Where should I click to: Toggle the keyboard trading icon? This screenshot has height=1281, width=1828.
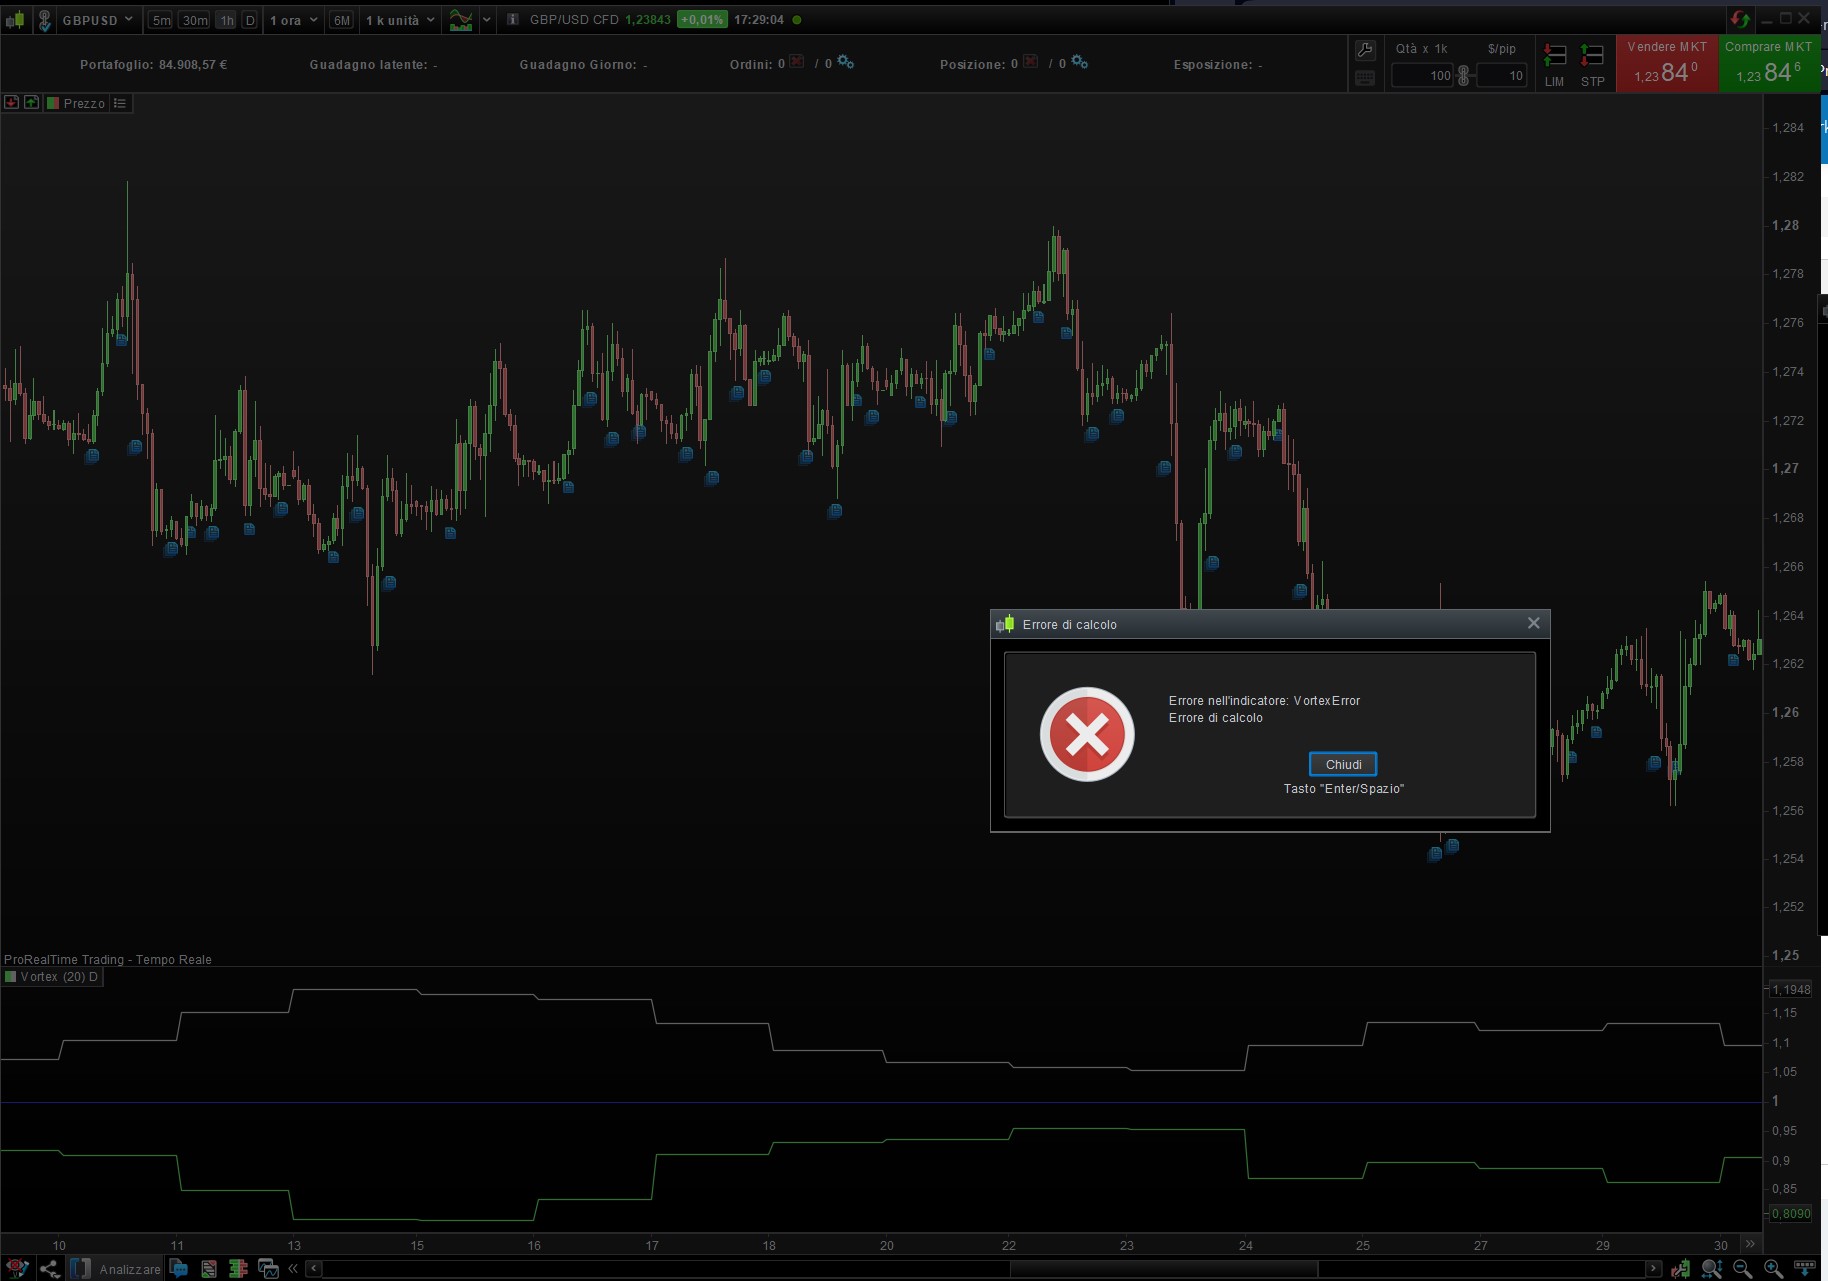click(x=1365, y=78)
